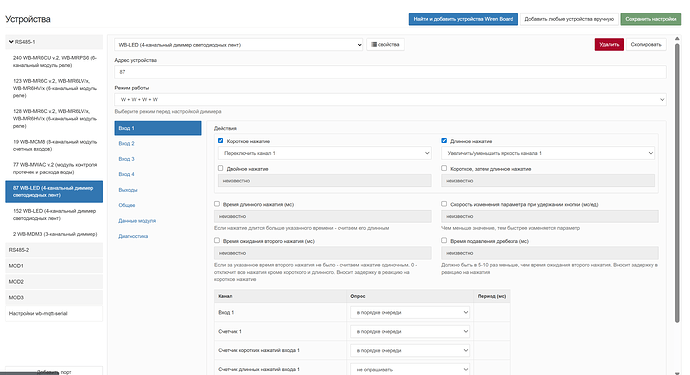Click Найти и добавить устройства Wiren Board
Image resolution: width=690 pixels, height=375 pixels.
pyautogui.click(x=463, y=19)
